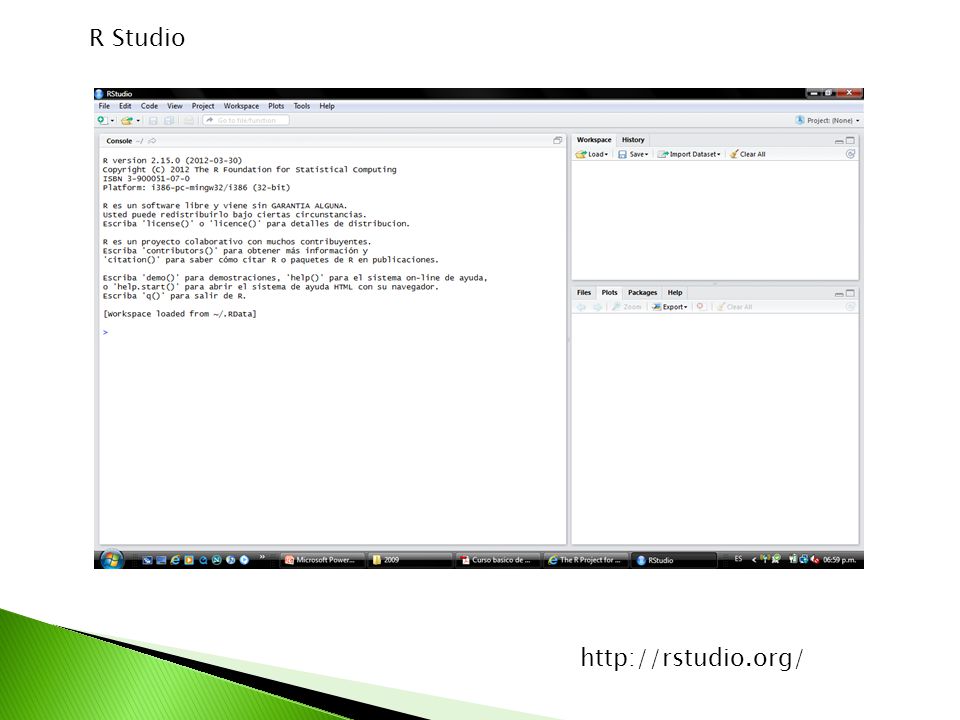
Task: Click the Zoom plot button
Action: point(626,307)
